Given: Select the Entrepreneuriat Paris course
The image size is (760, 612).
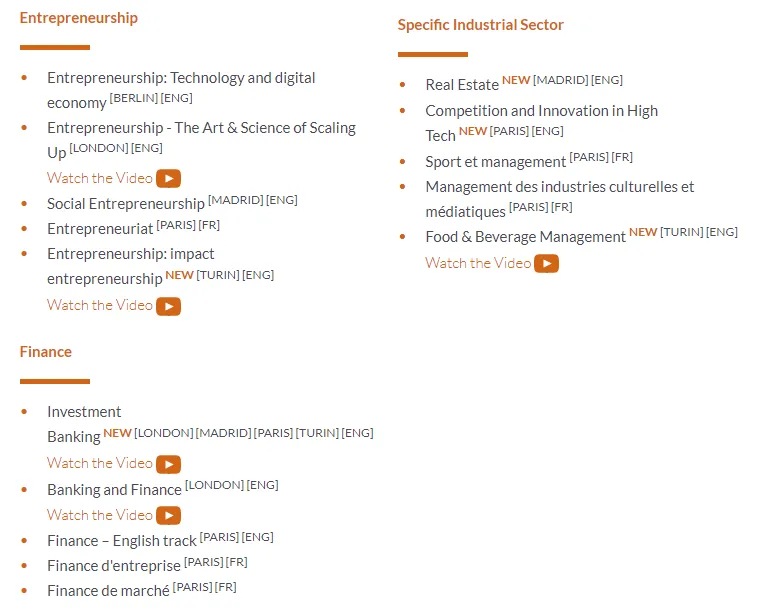Looking at the screenshot, I should coord(100,229).
